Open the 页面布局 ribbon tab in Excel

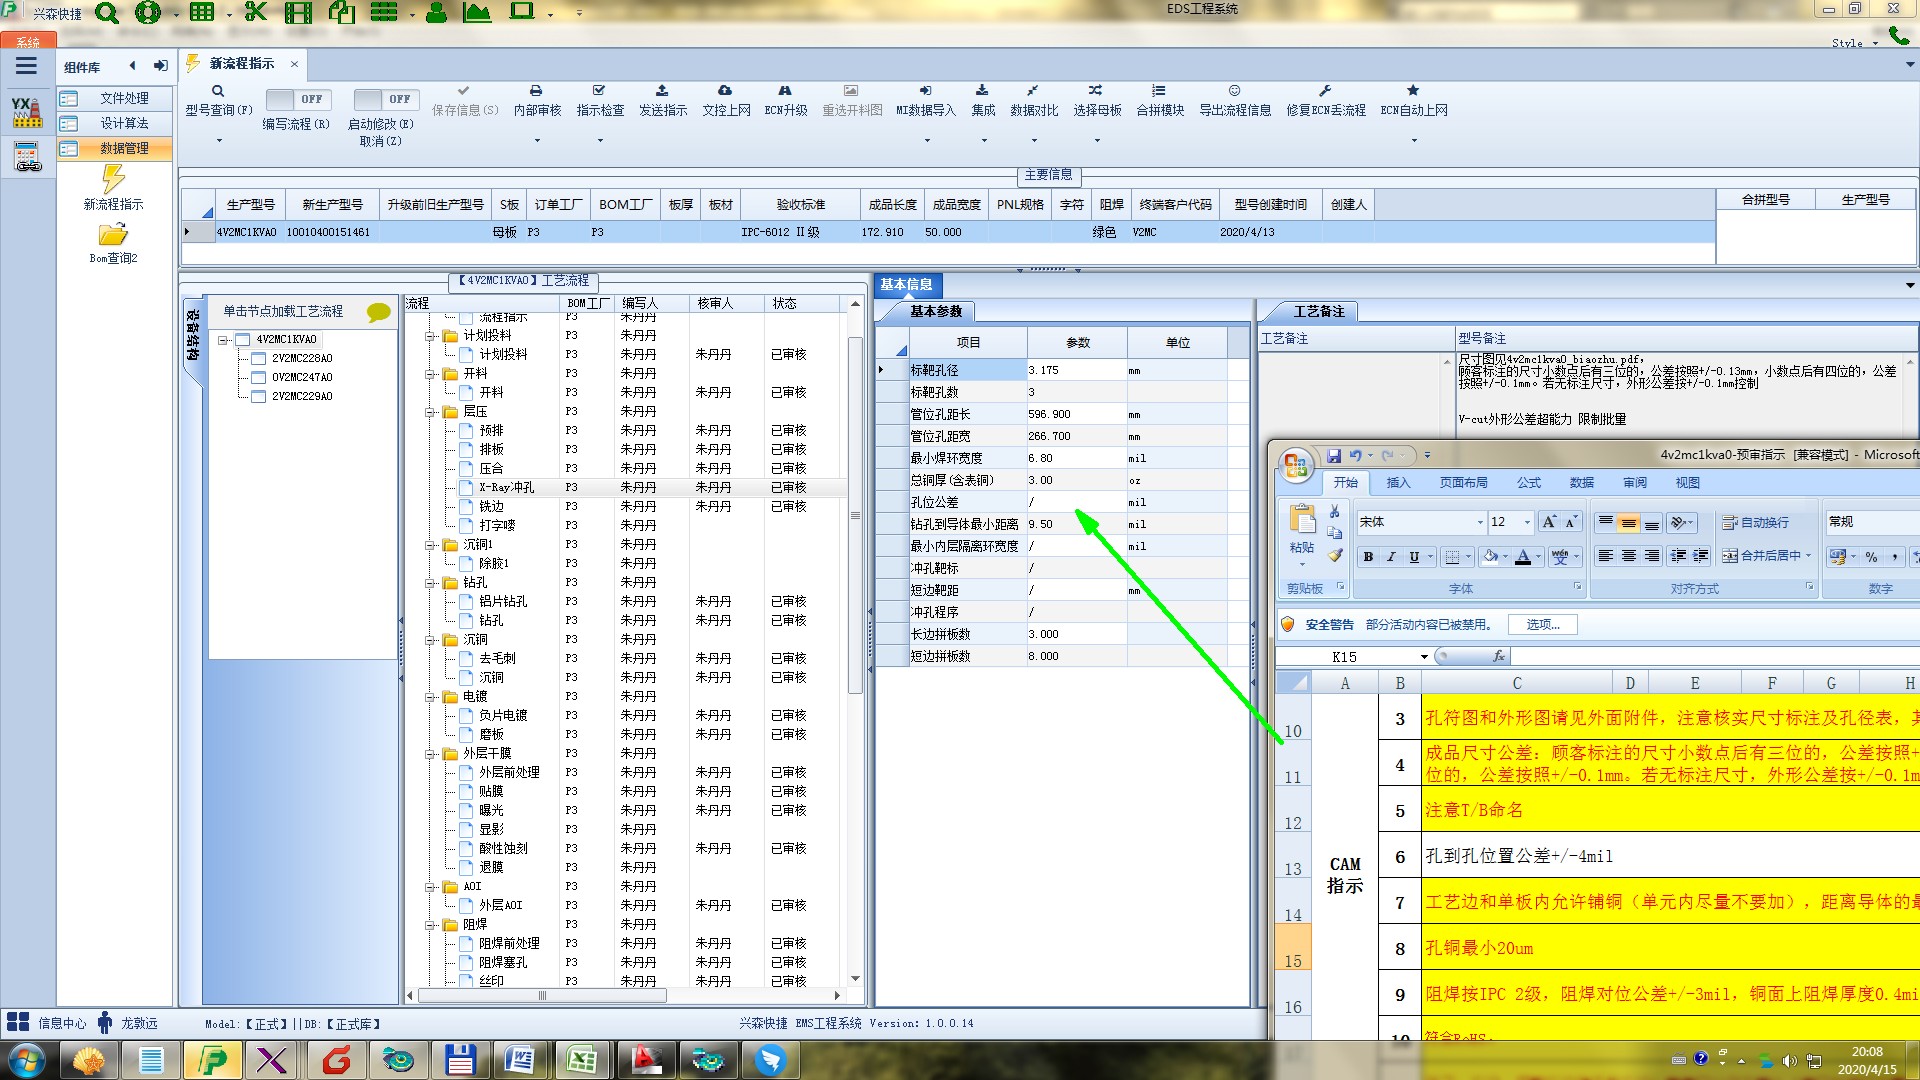[x=1463, y=483]
